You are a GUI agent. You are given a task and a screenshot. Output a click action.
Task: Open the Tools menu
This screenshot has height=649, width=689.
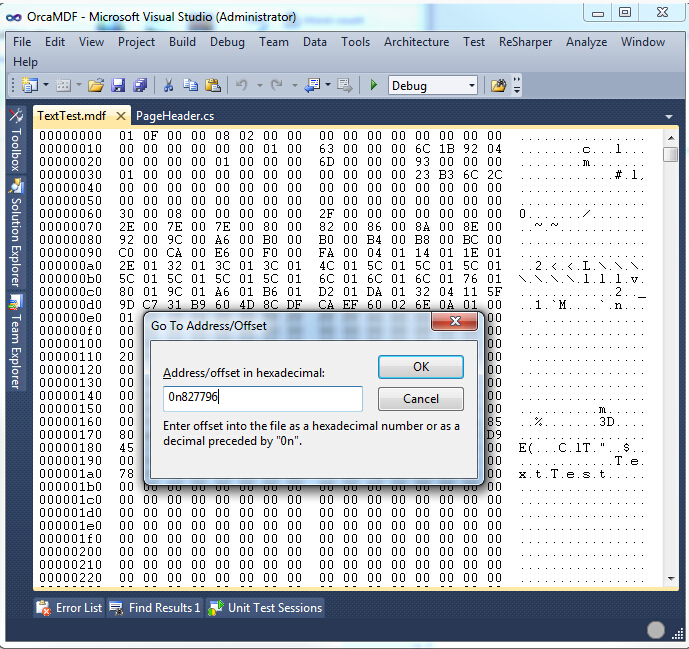(x=355, y=42)
